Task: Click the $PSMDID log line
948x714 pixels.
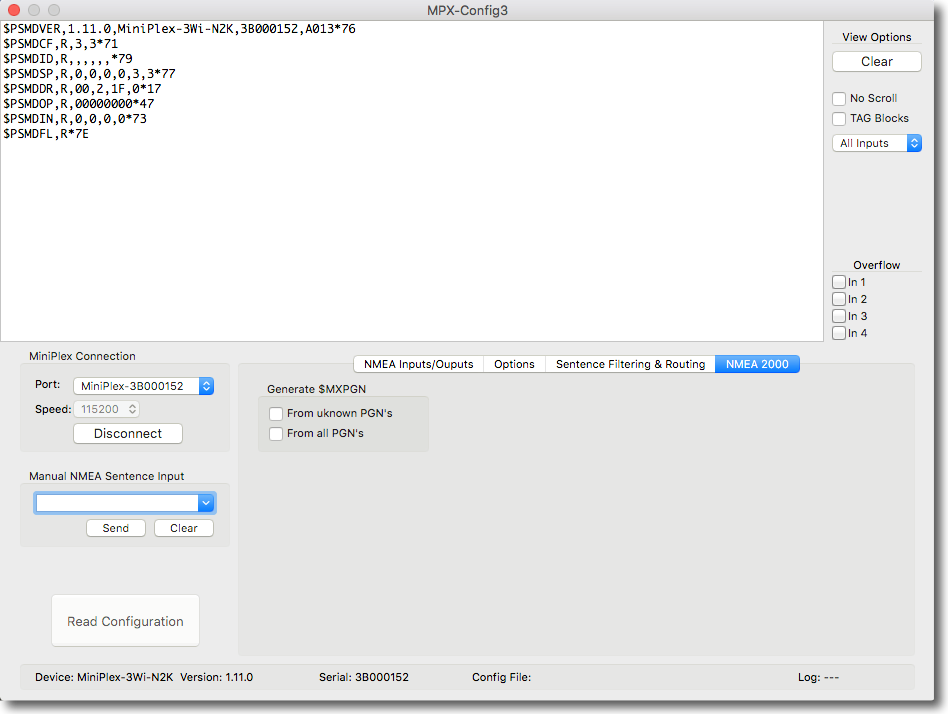Action: click(x=68, y=59)
